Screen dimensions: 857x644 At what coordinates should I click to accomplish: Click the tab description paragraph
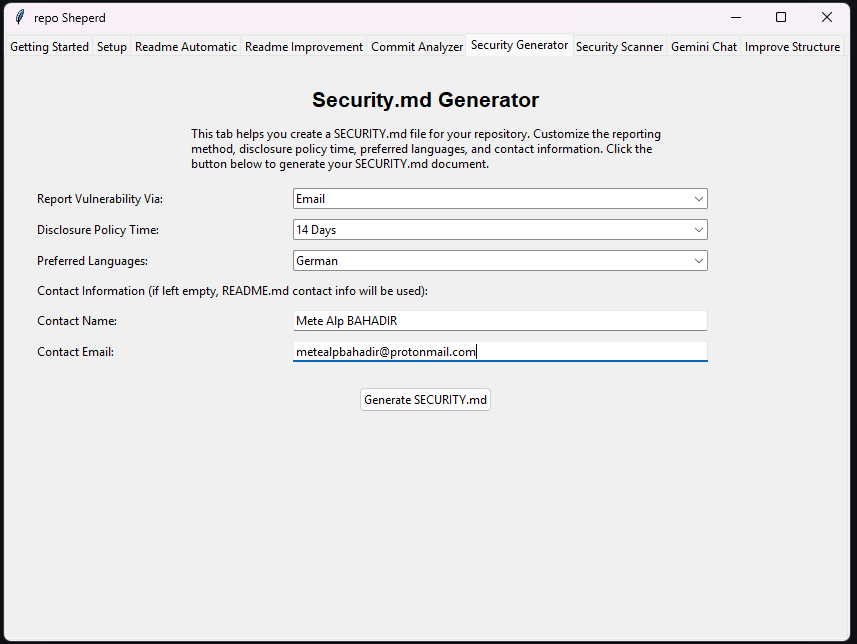click(426, 149)
